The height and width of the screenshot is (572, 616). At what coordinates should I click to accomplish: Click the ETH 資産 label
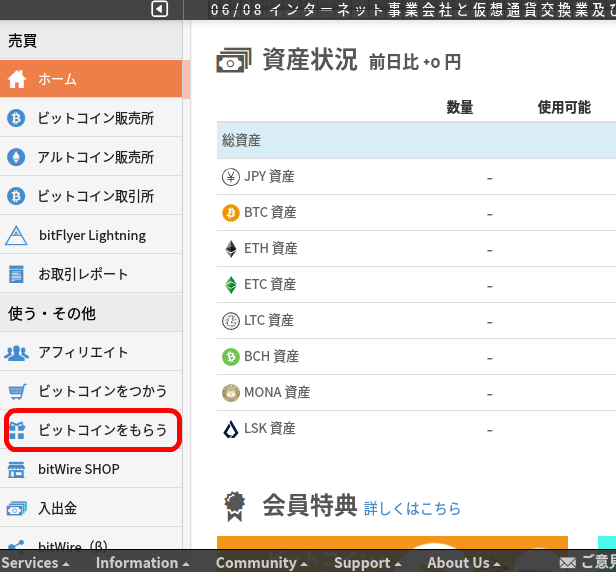coord(271,249)
